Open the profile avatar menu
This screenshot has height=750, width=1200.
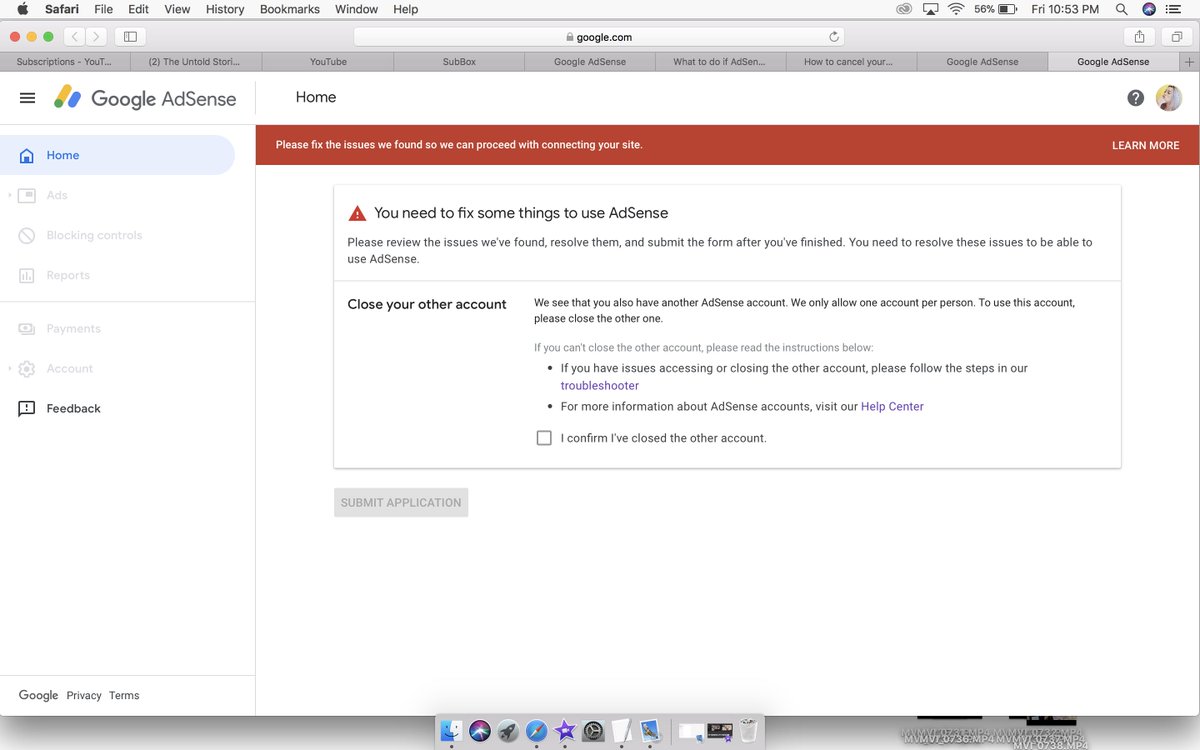tap(1168, 98)
